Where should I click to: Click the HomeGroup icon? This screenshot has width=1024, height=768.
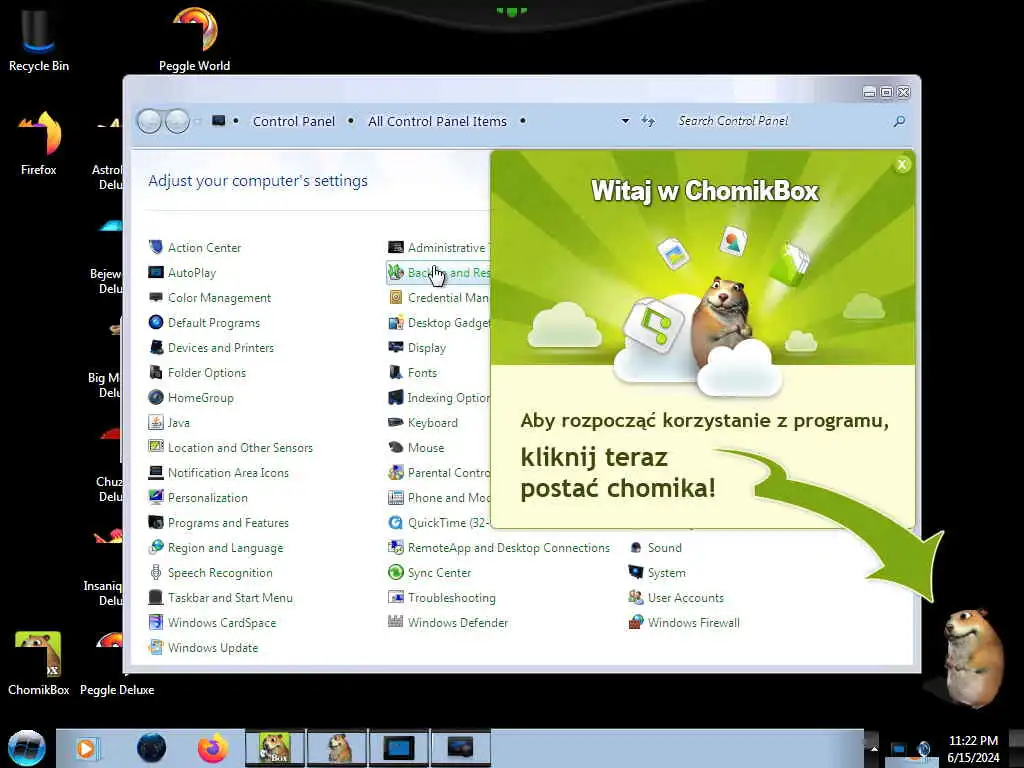pyautogui.click(x=155, y=397)
